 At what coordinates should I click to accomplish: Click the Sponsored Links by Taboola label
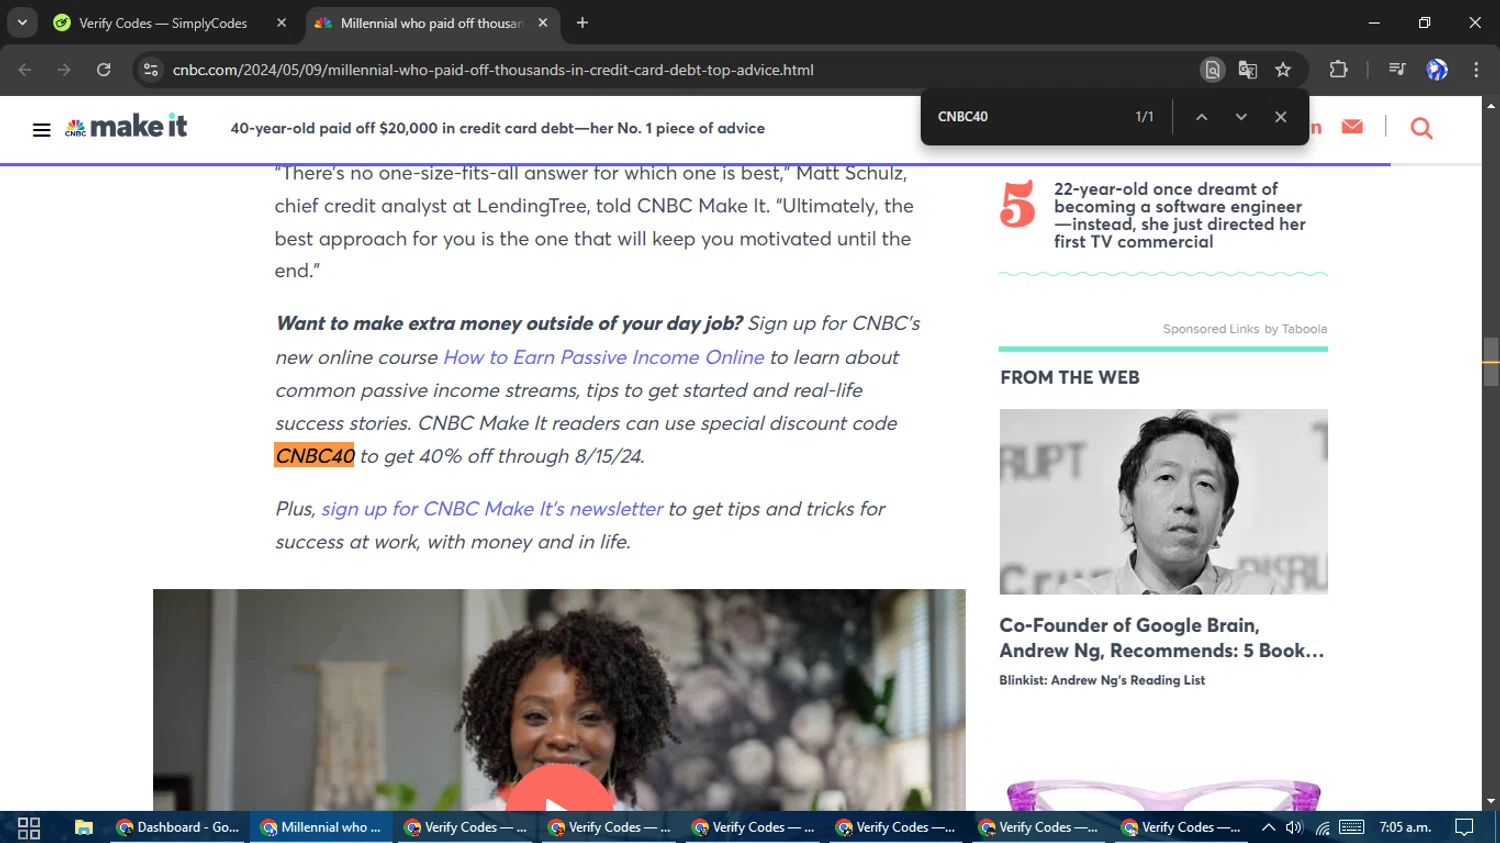coord(1245,329)
